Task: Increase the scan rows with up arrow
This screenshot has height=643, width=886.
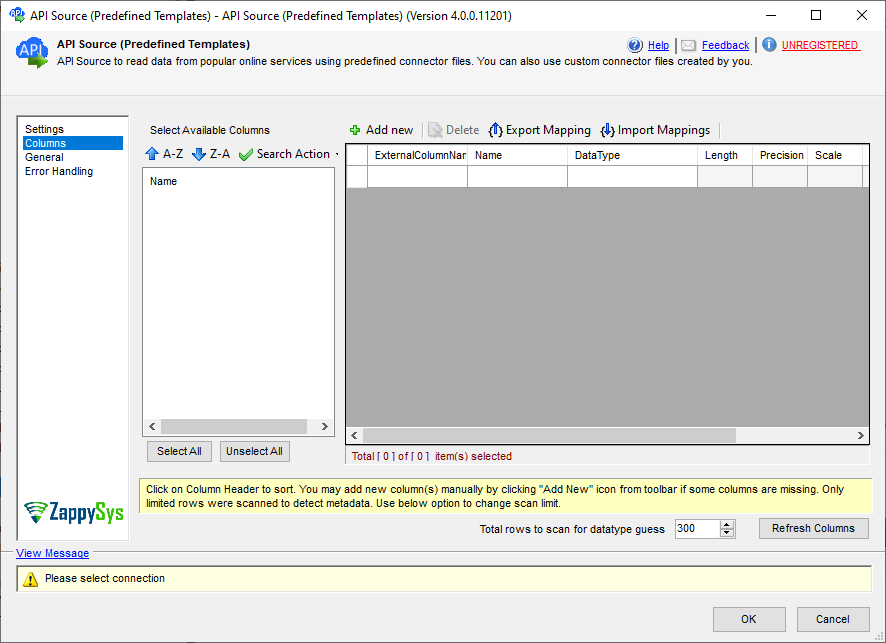Action: click(x=727, y=524)
